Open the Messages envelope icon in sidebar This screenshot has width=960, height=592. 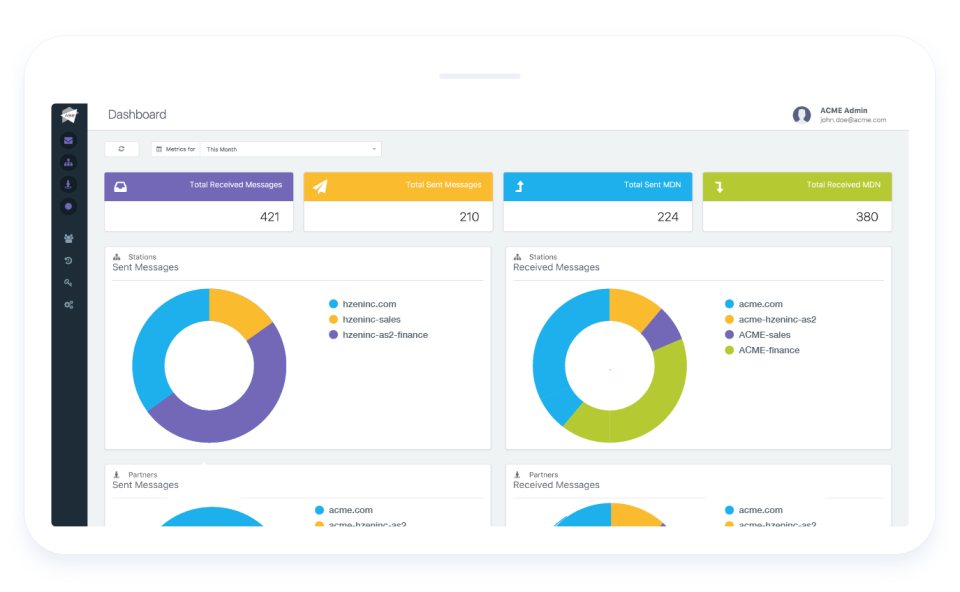coord(68,139)
